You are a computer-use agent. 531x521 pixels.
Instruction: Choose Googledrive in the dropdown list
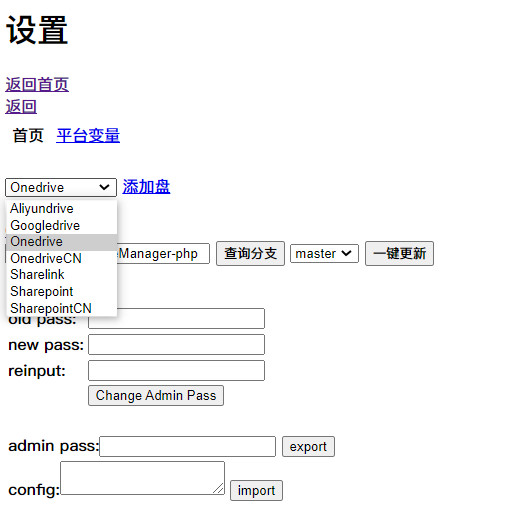coord(62,225)
